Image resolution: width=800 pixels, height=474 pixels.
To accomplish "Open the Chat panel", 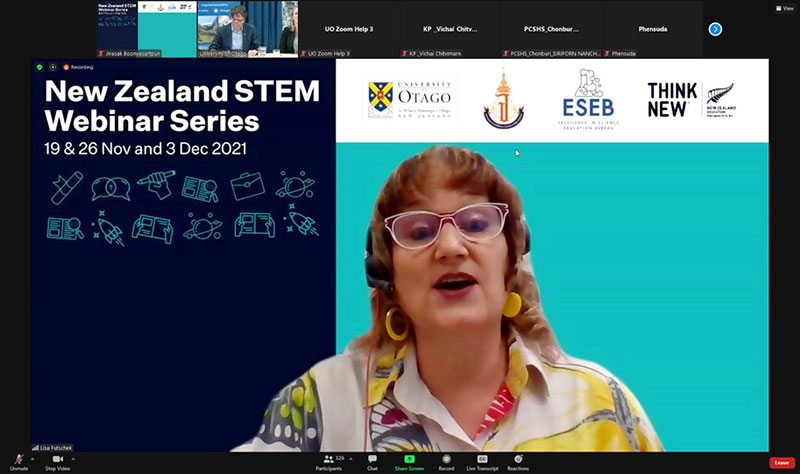I will coord(372,461).
